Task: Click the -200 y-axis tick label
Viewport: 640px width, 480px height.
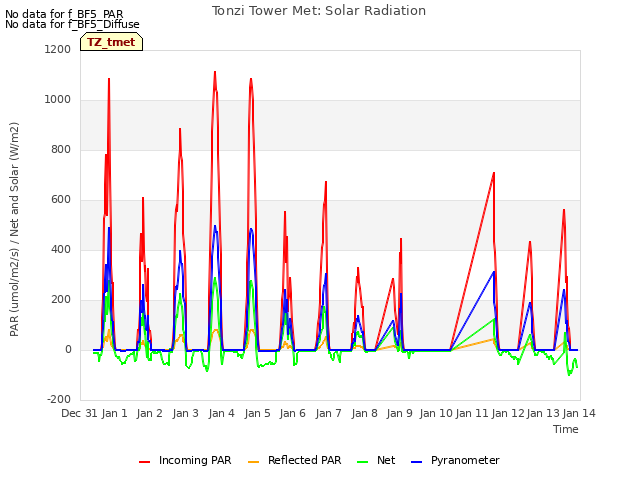Action: pyautogui.click(x=59, y=399)
